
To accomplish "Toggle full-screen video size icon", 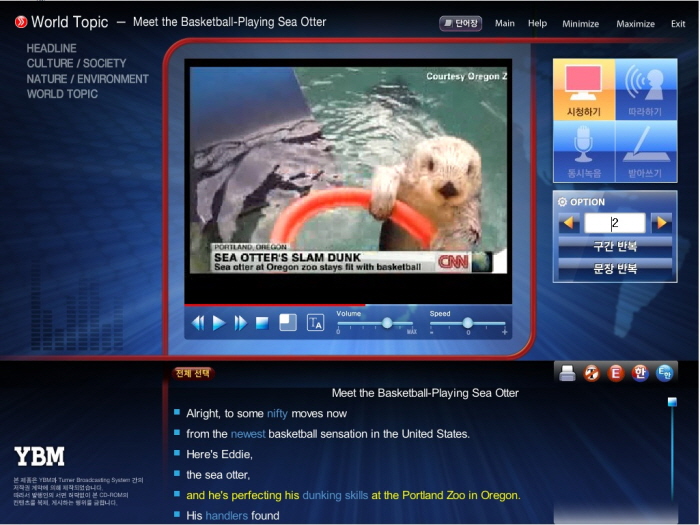I will (x=288, y=322).
